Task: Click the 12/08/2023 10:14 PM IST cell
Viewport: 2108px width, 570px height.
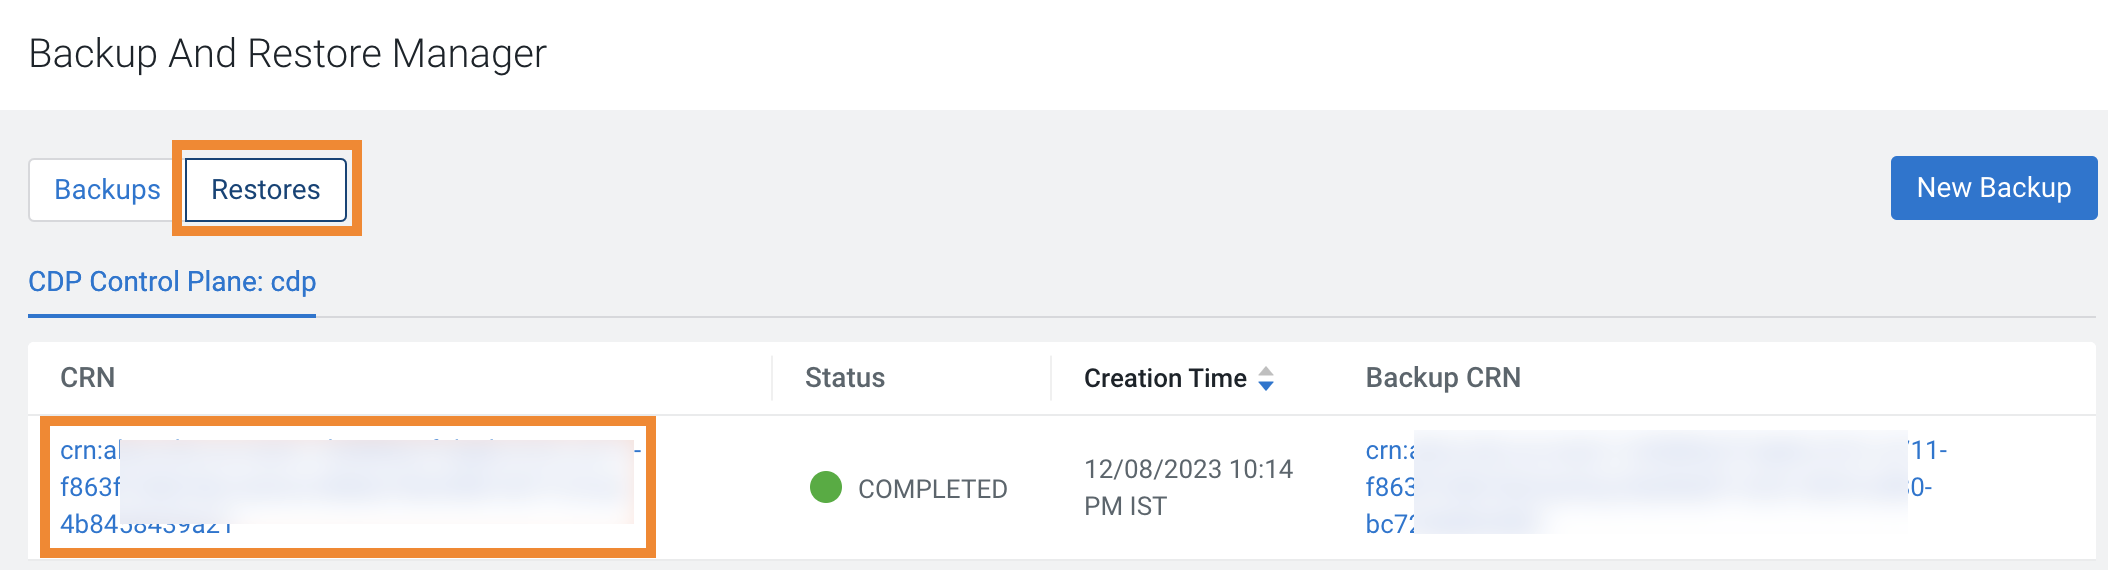Action: [x=1188, y=487]
